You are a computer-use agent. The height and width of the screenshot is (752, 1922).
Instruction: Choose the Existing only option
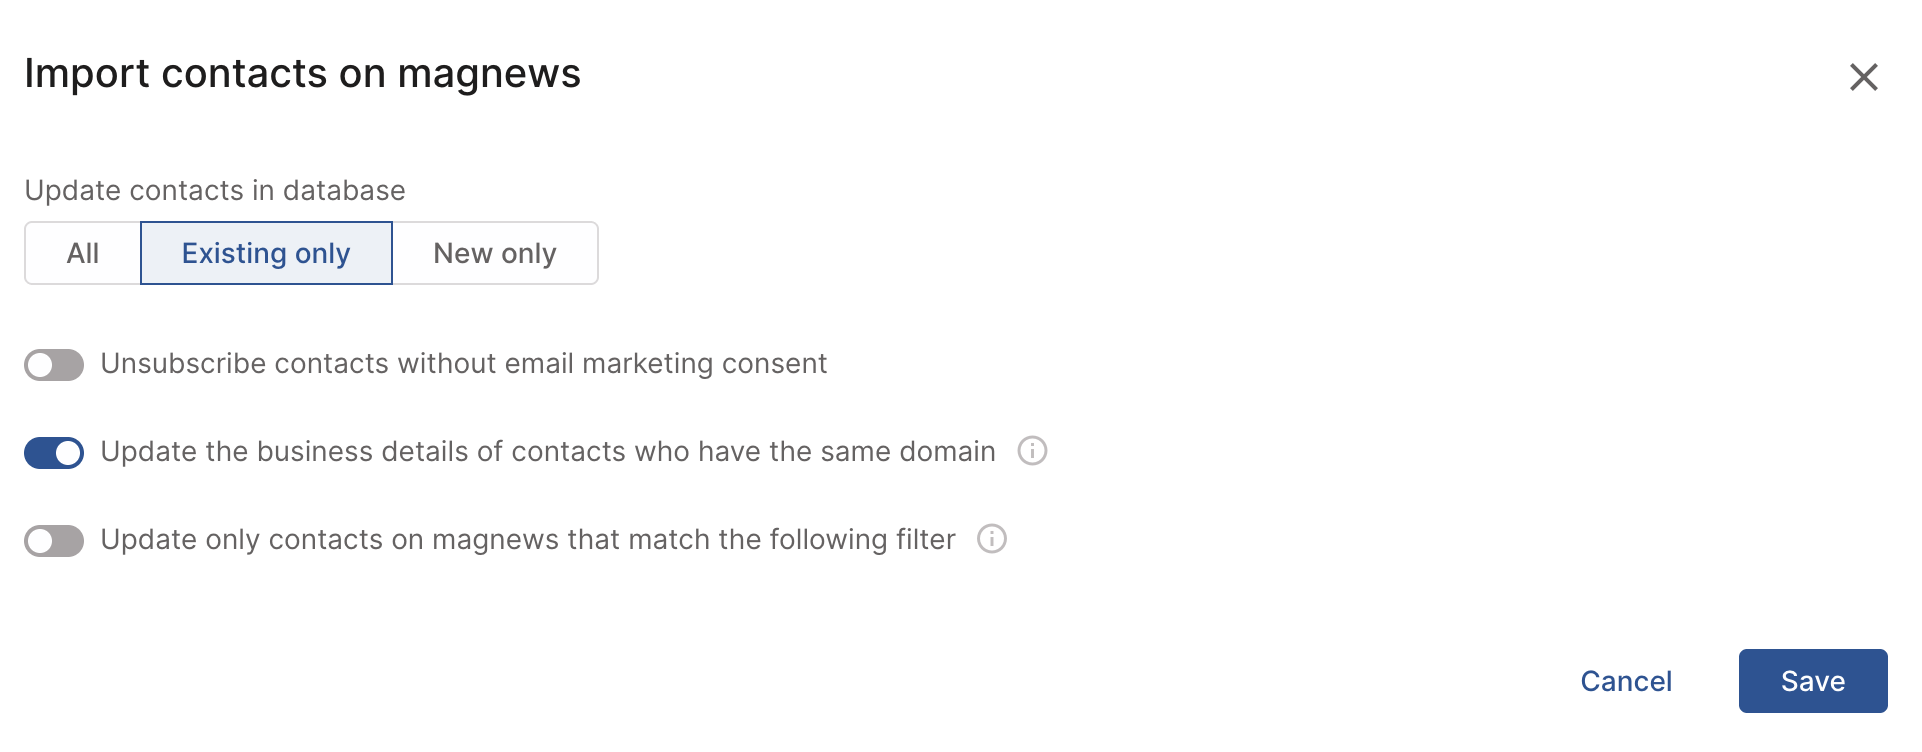pyautogui.click(x=266, y=253)
